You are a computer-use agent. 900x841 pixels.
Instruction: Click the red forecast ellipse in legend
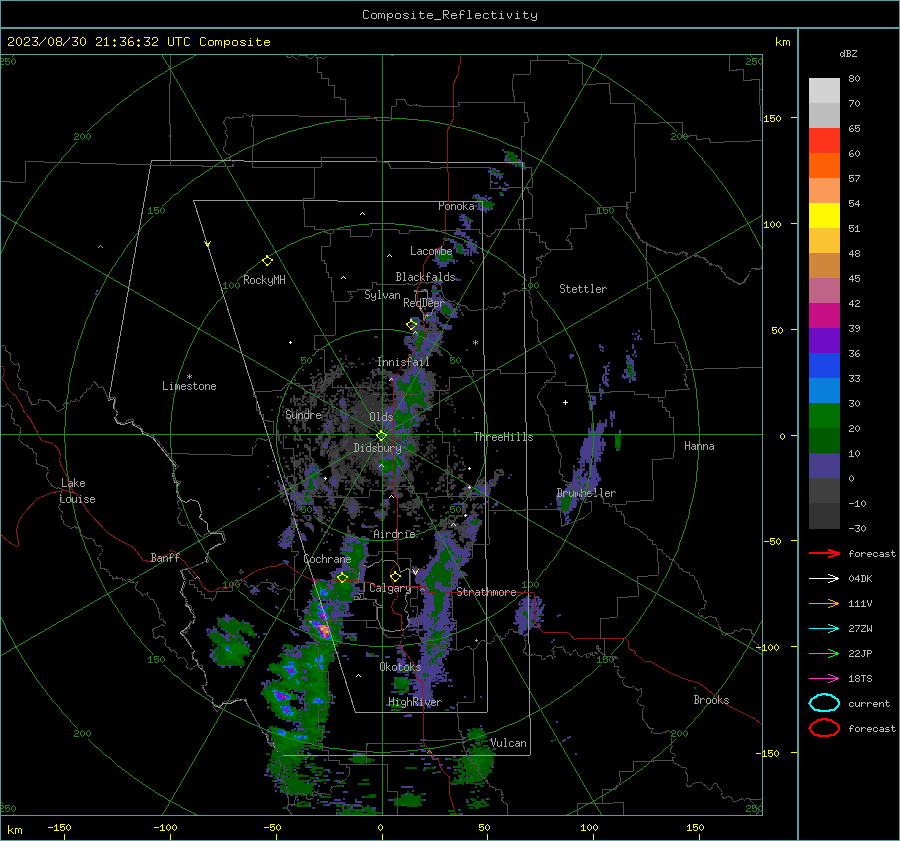[x=824, y=728]
